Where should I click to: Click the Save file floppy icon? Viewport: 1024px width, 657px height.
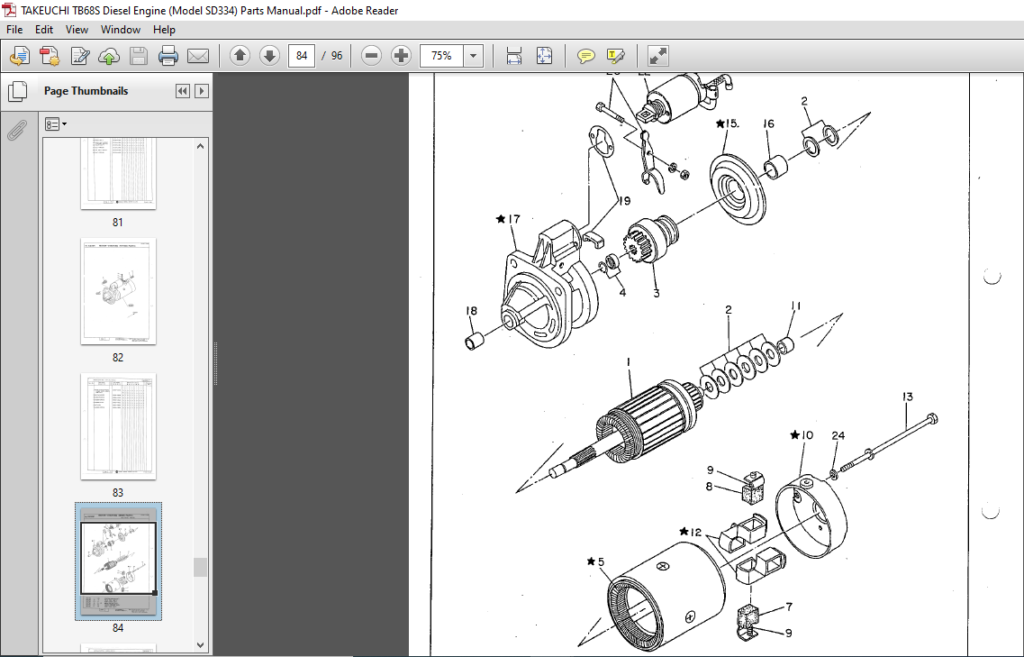pos(138,56)
